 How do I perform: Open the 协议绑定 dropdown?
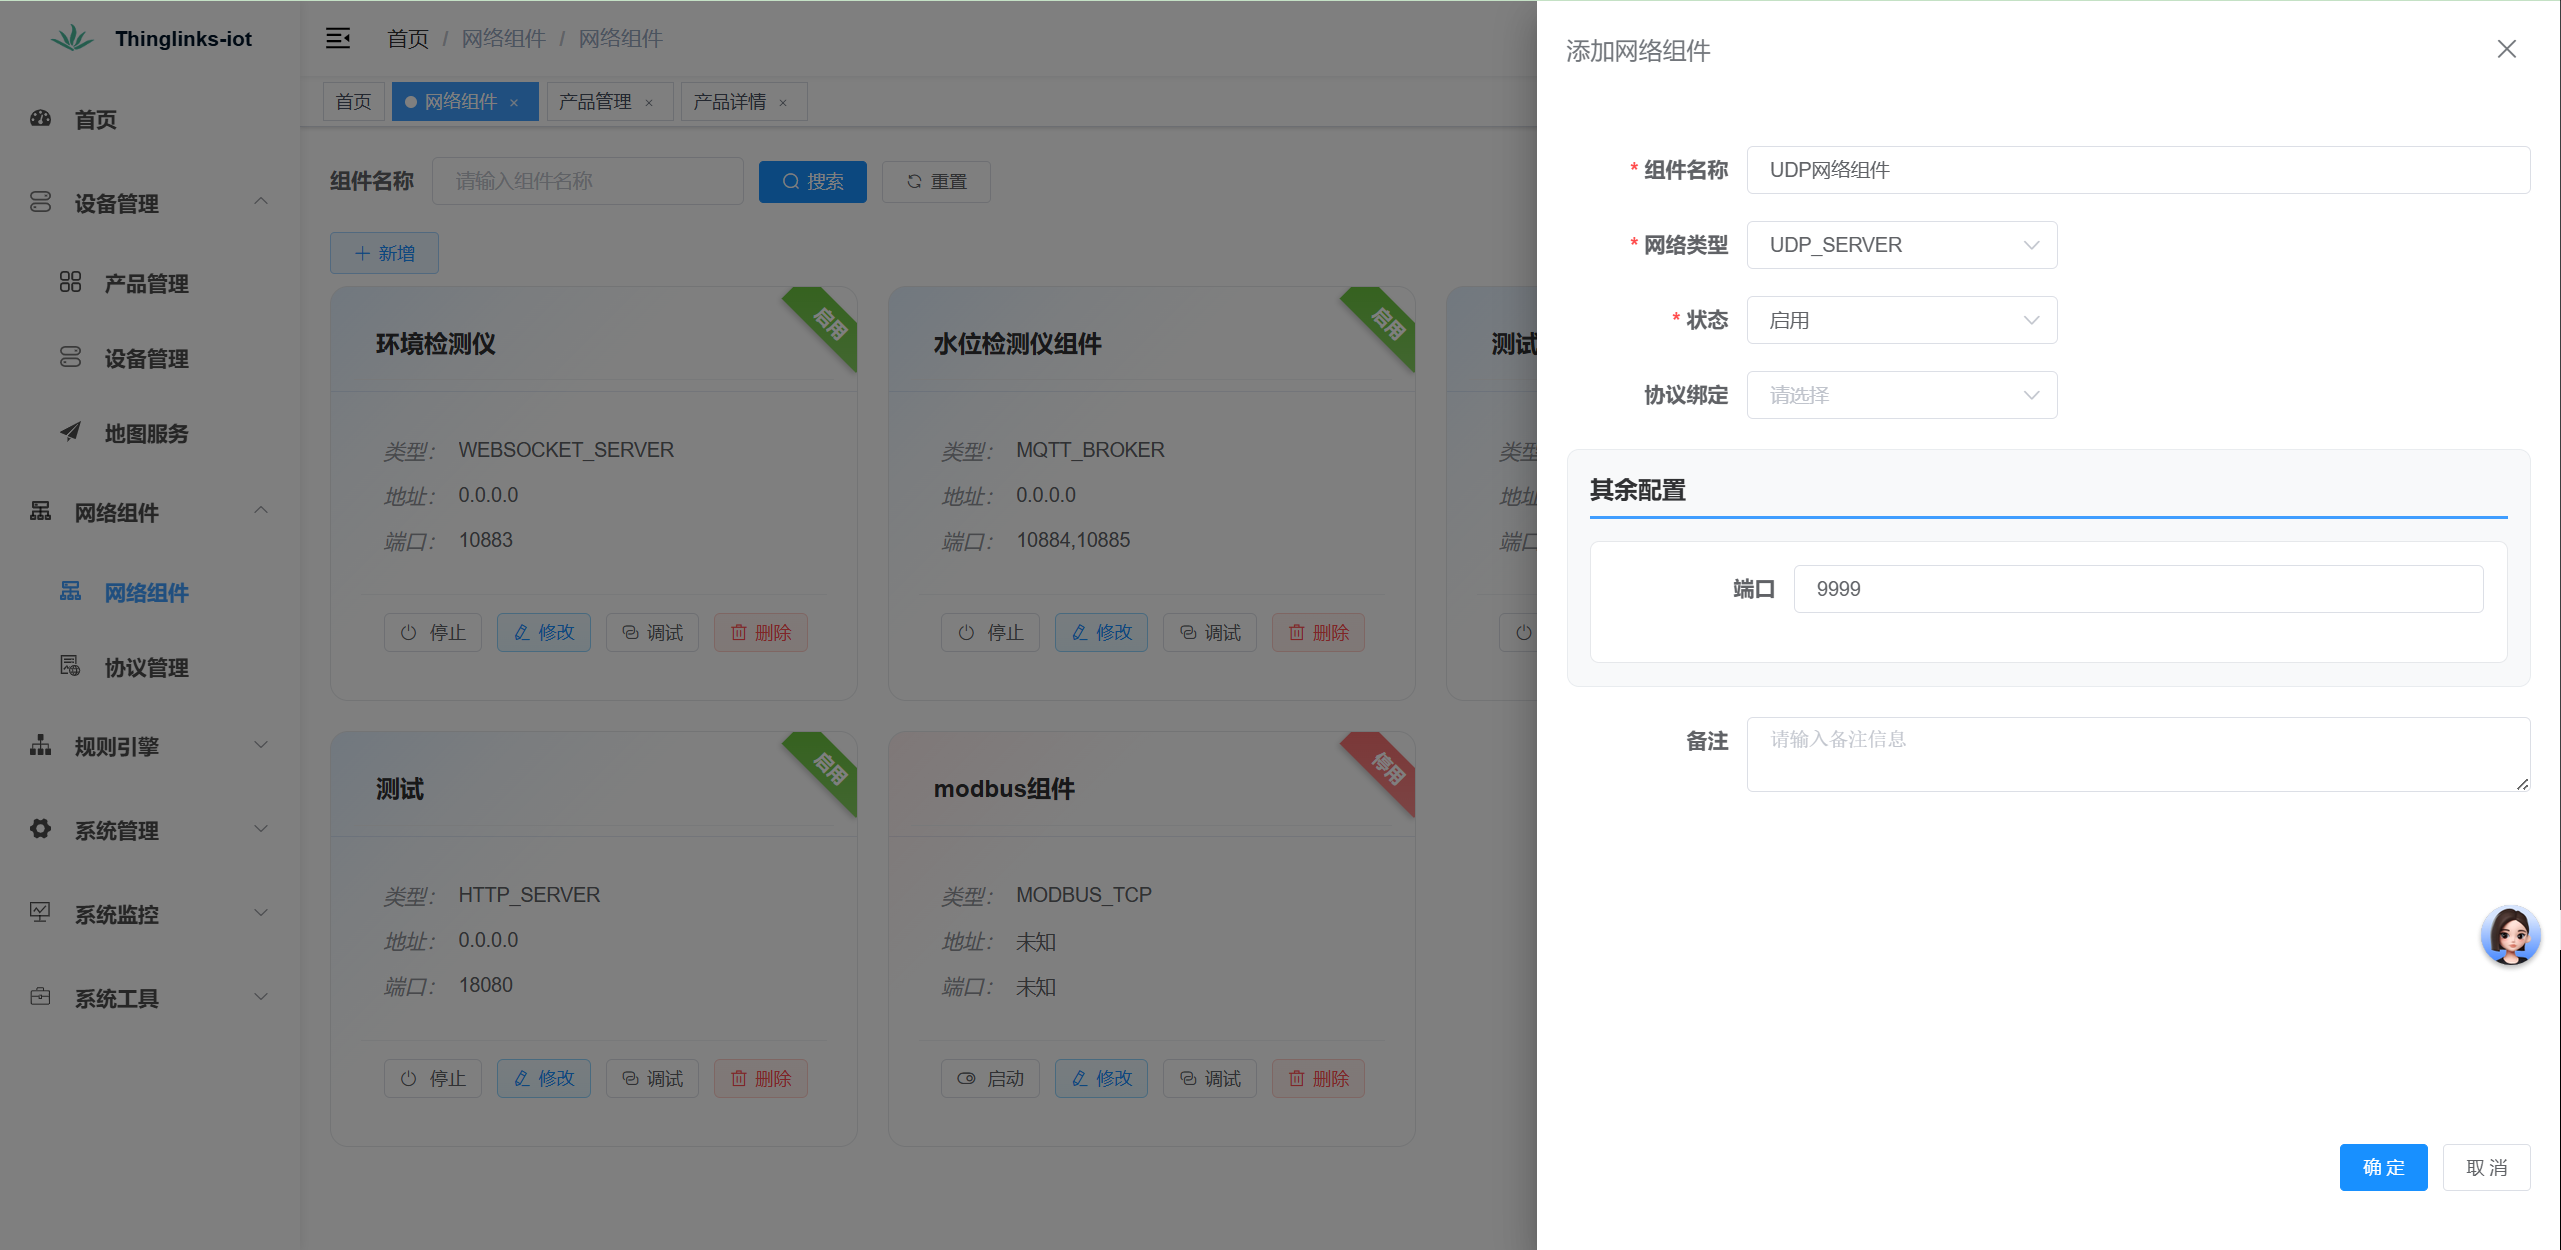[1901, 395]
